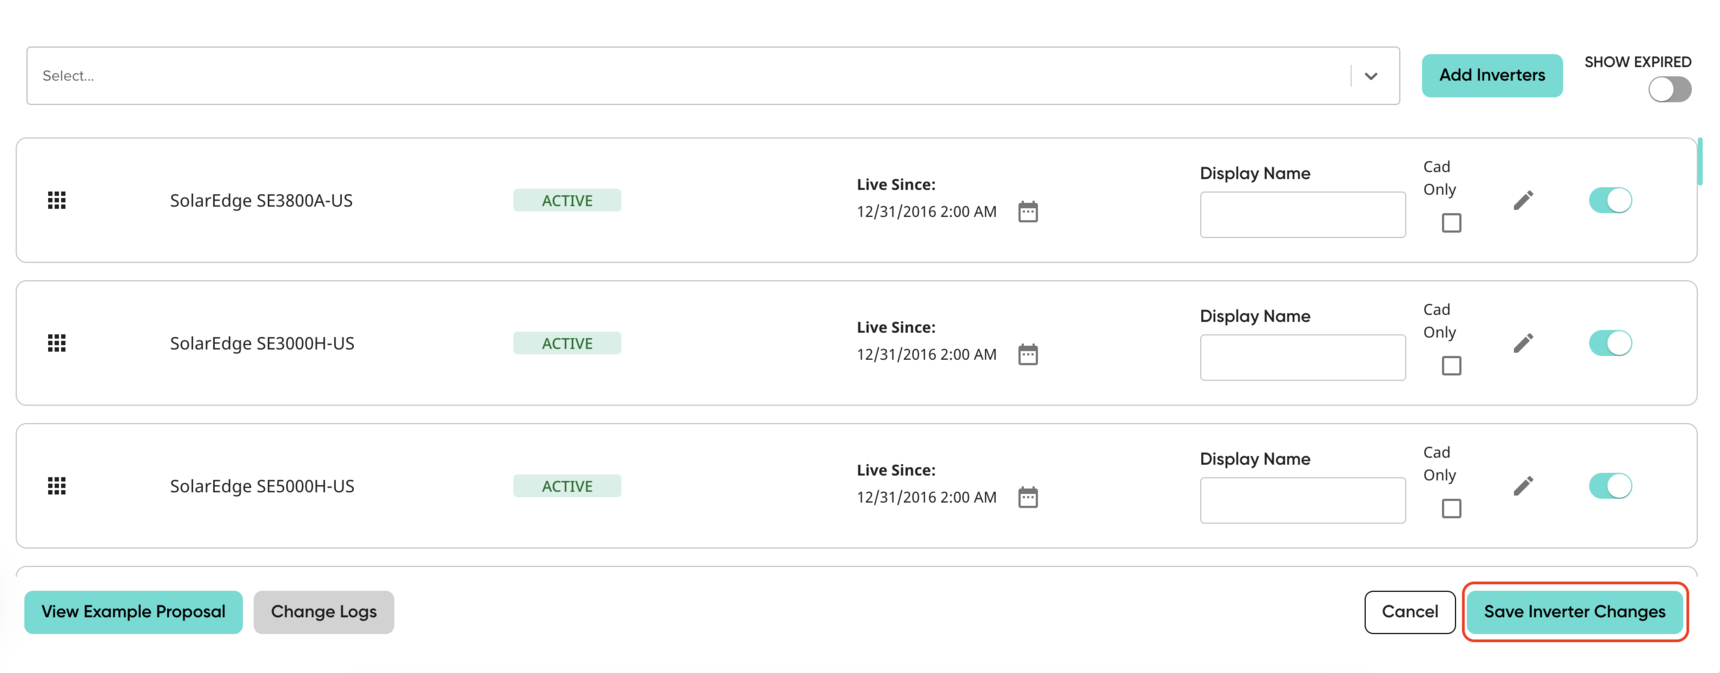
Task: Click the Live Since date for SE3000H-US
Action: tap(927, 355)
